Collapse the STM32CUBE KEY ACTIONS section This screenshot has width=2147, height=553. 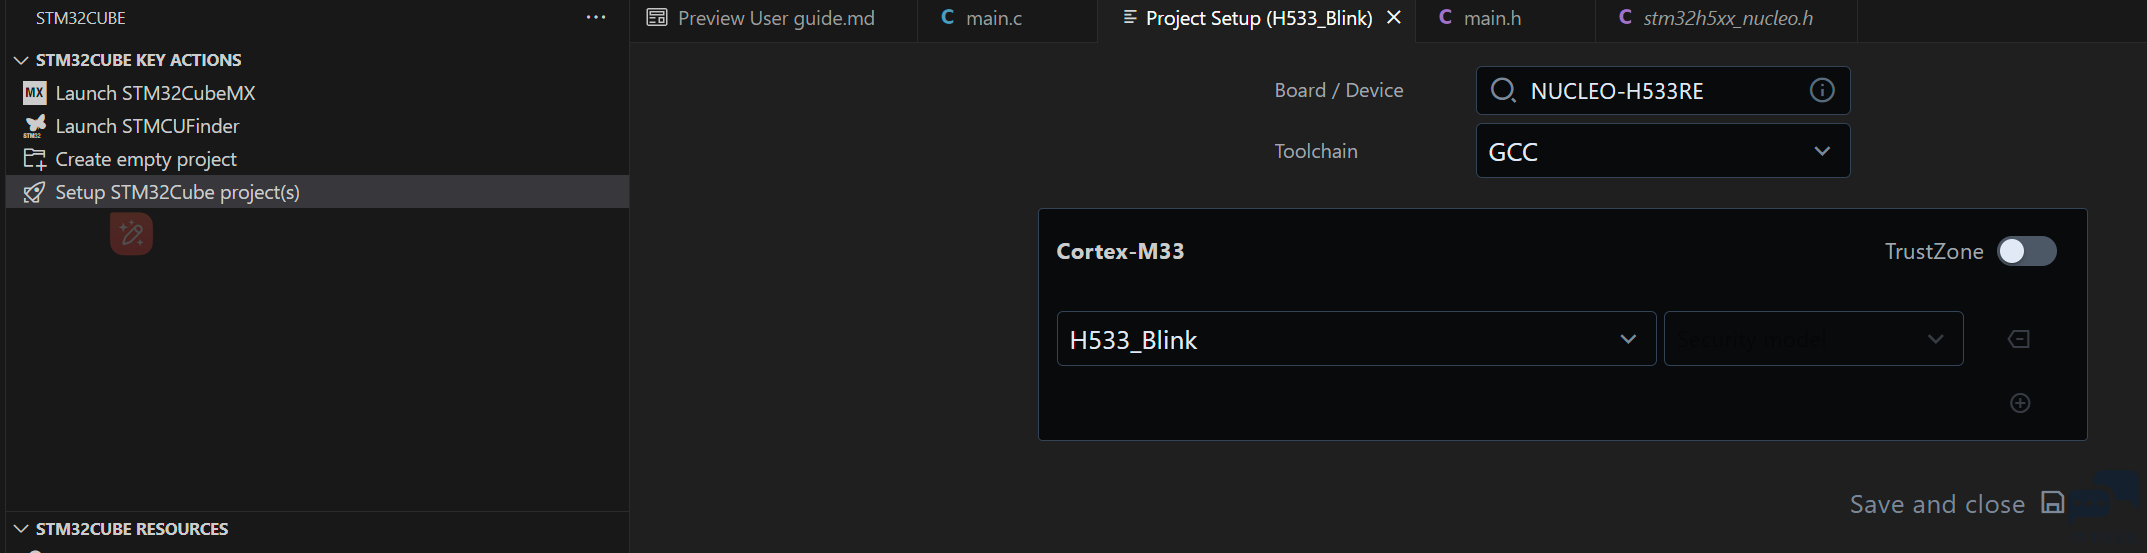pos(21,60)
